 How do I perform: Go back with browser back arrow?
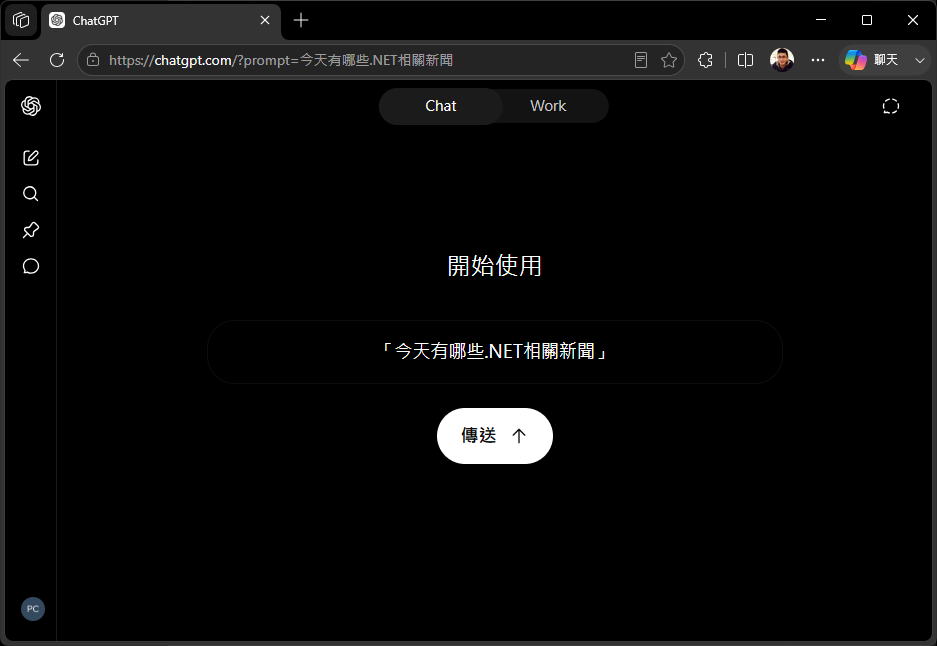click(21, 60)
